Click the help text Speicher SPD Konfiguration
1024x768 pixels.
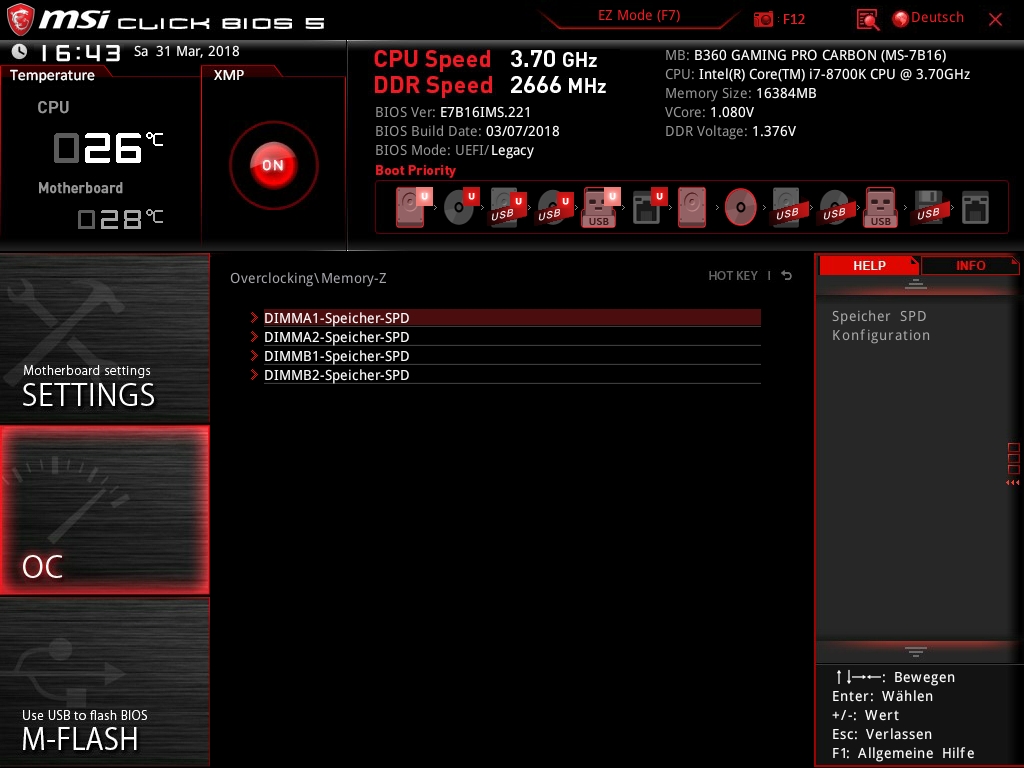pyautogui.click(x=880, y=325)
